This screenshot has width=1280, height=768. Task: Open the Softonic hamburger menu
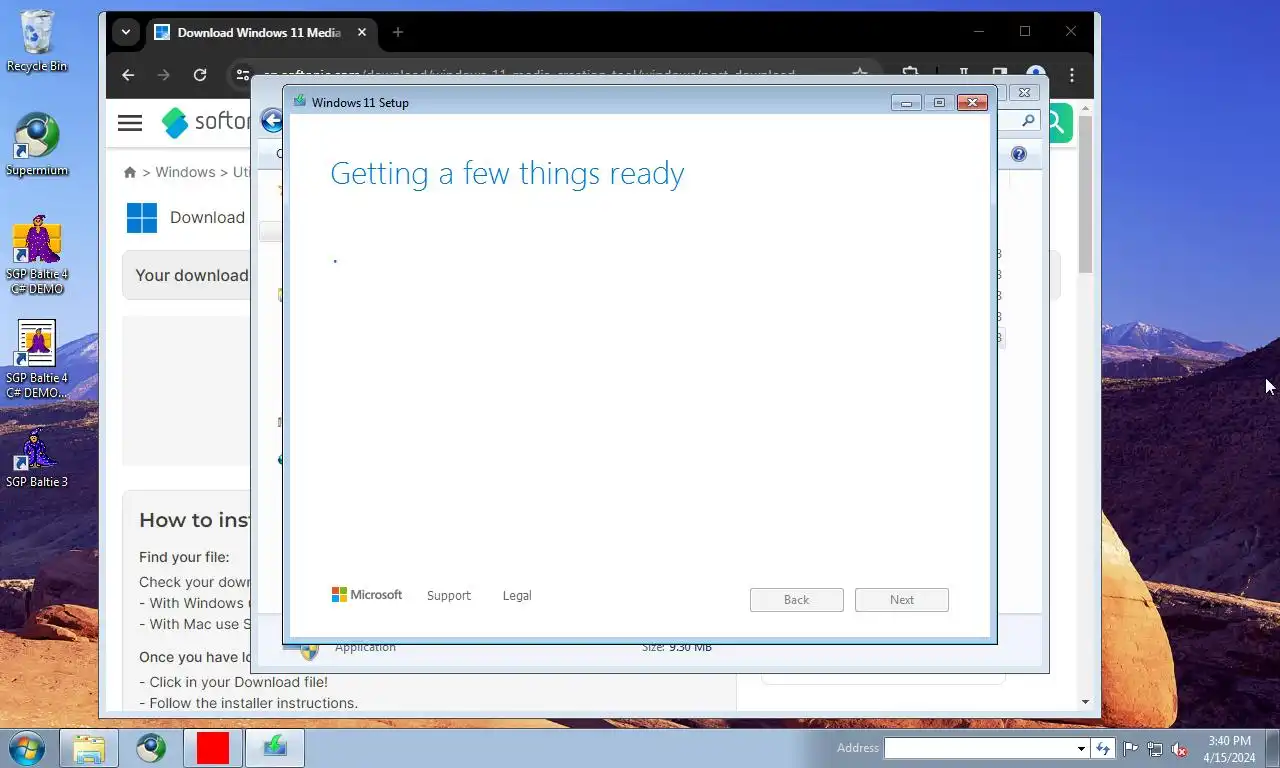pyautogui.click(x=130, y=123)
